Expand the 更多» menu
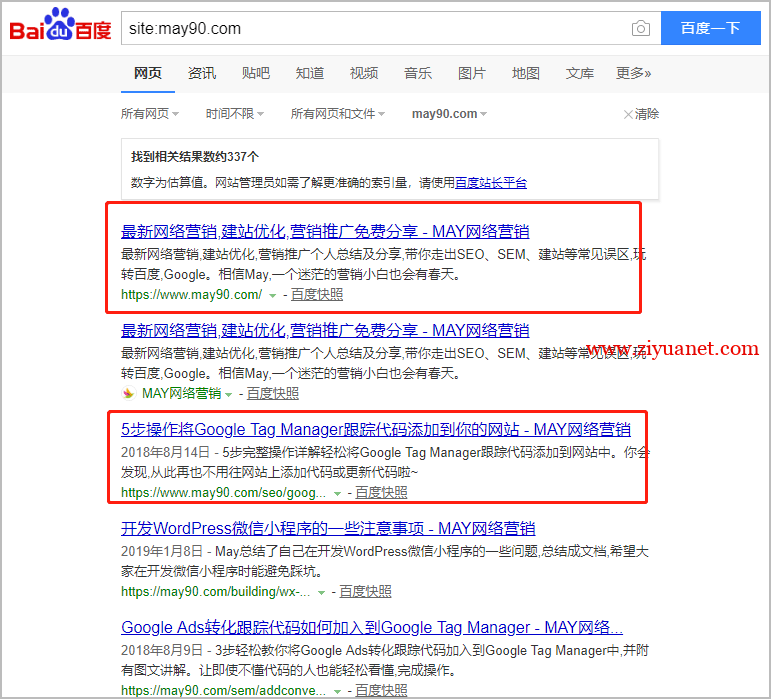771x699 pixels. pos(633,74)
